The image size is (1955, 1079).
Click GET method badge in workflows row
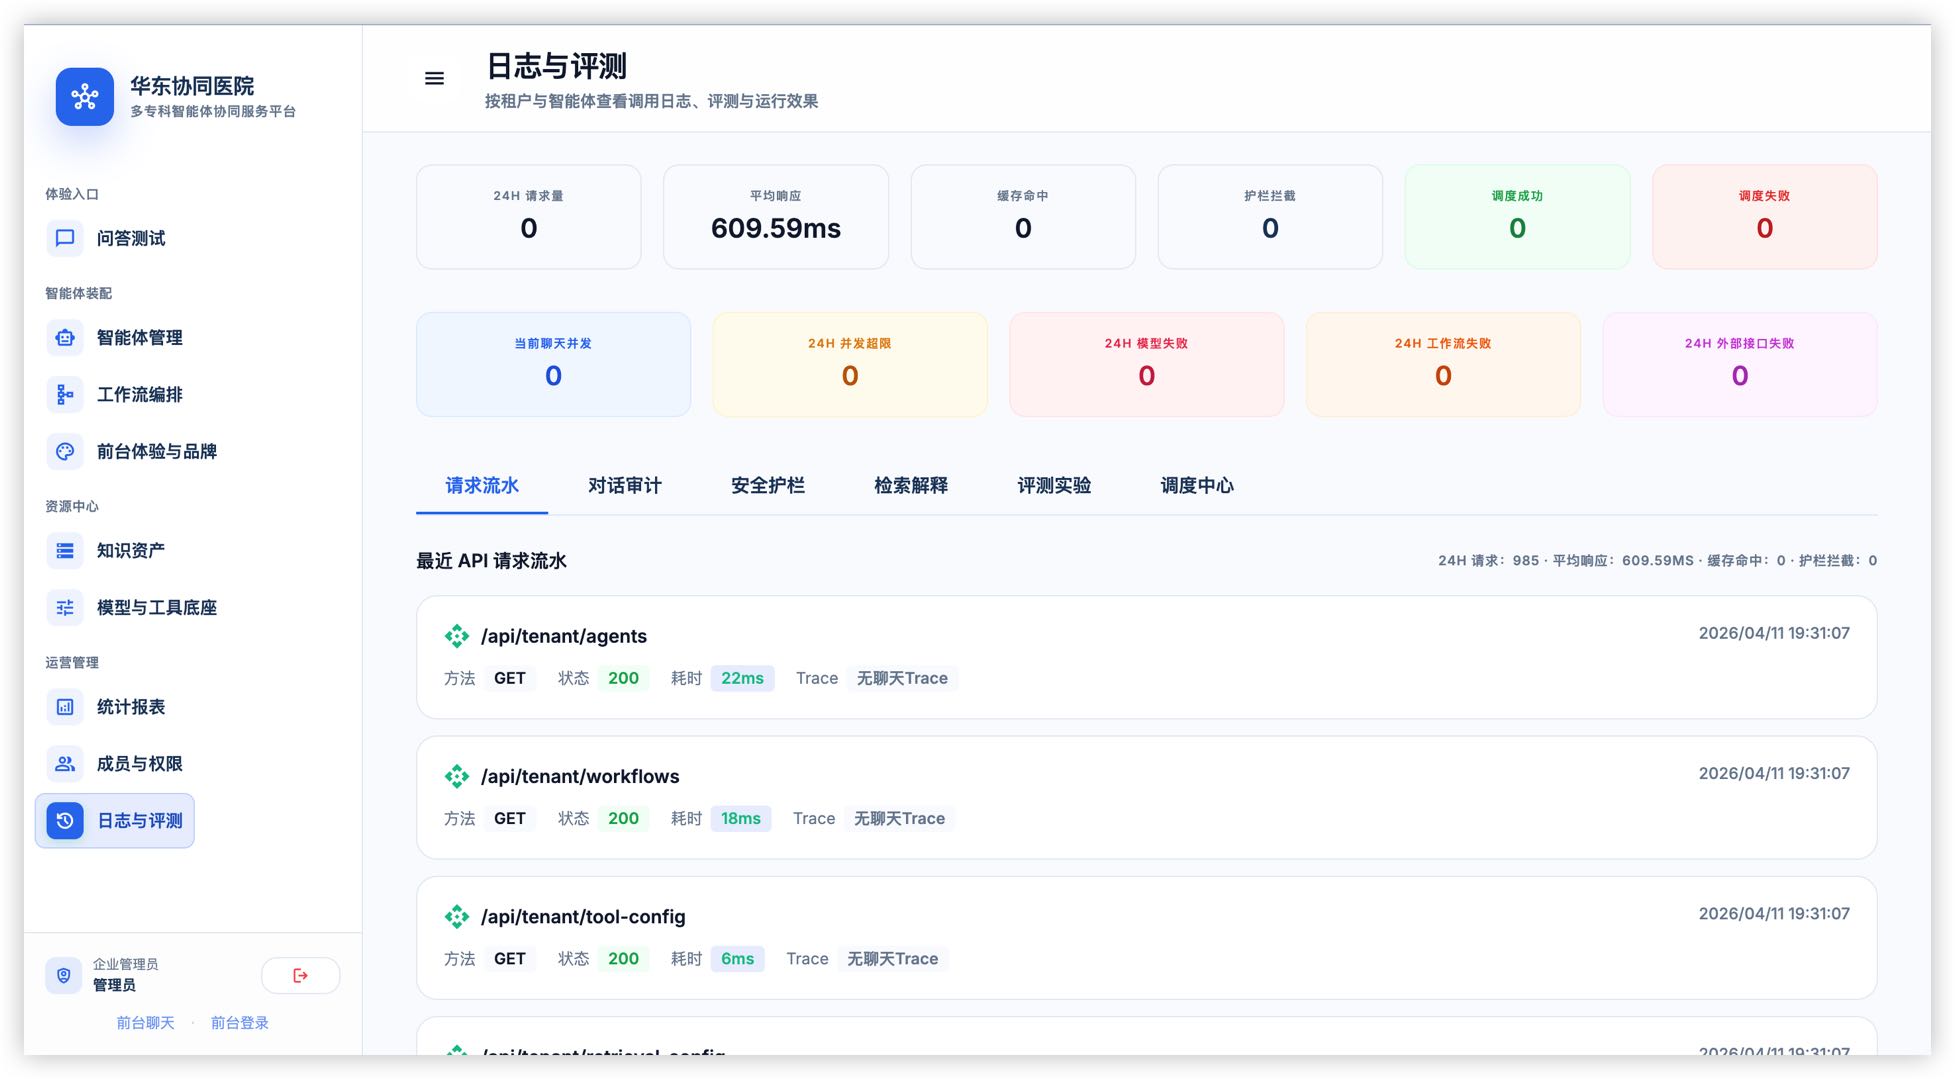pos(509,818)
